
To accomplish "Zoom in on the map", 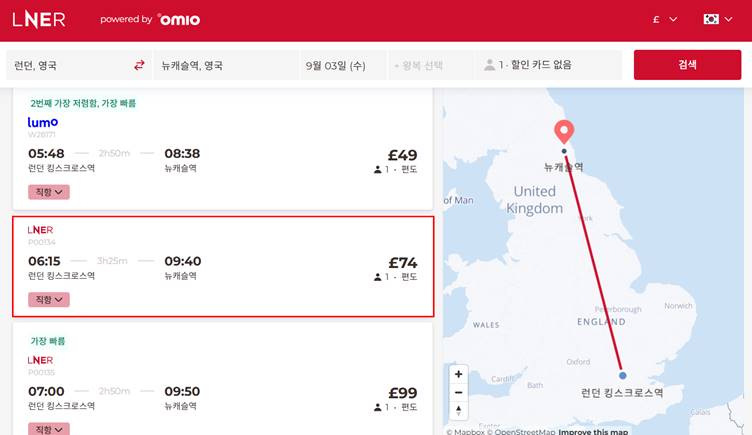I will (458, 374).
